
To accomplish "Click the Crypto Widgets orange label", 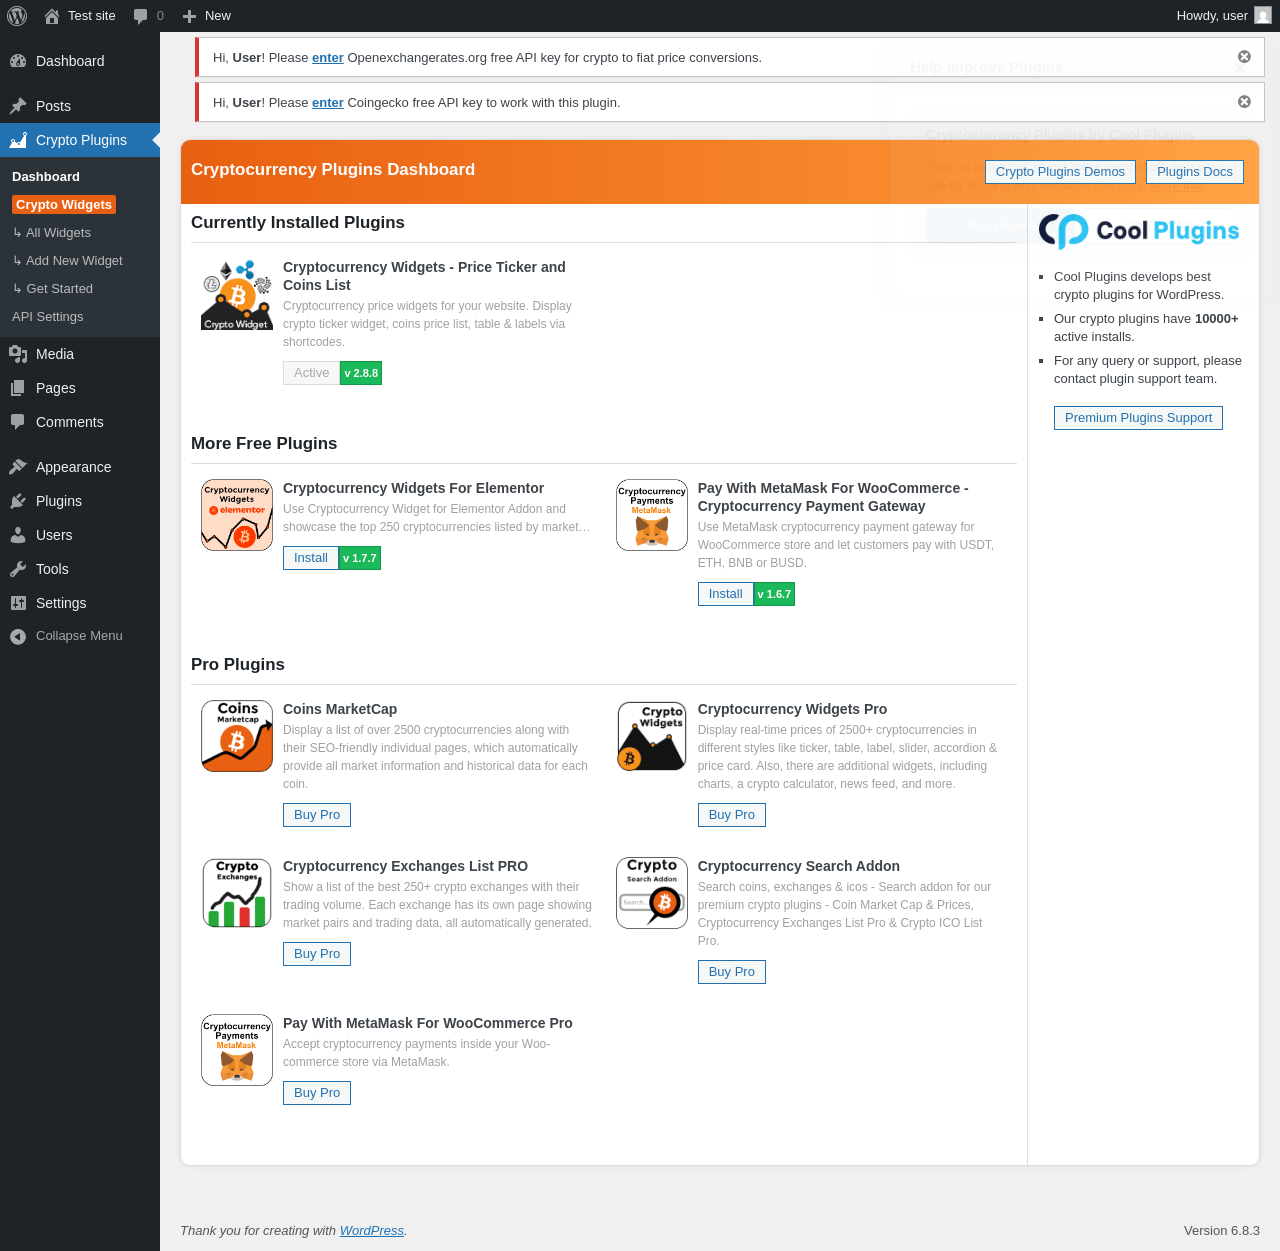I will click(x=64, y=205).
